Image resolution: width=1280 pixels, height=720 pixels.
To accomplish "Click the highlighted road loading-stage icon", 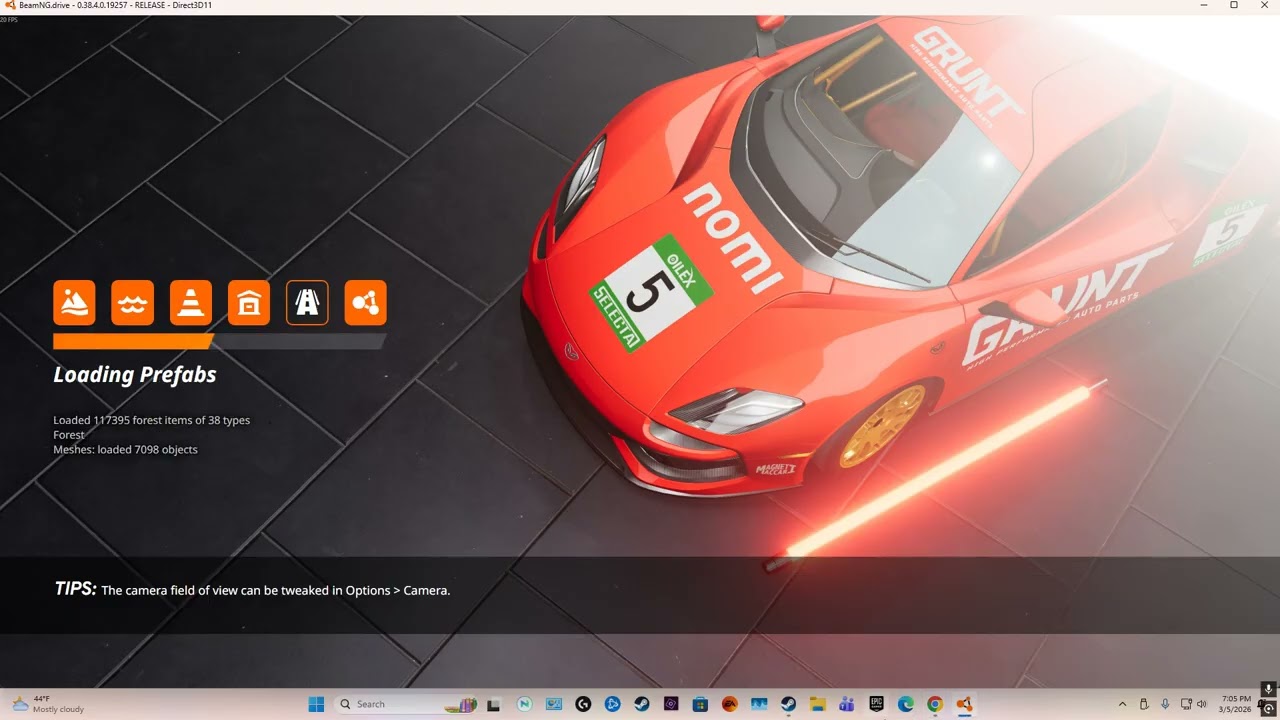I will click(307, 302).
